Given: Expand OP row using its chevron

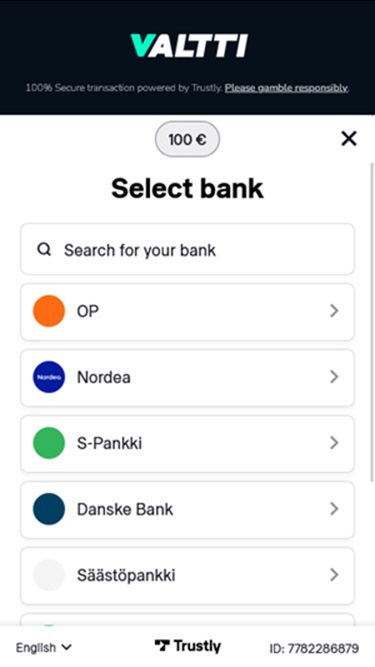Looking at the screenshot, I should tap(334, 311).
